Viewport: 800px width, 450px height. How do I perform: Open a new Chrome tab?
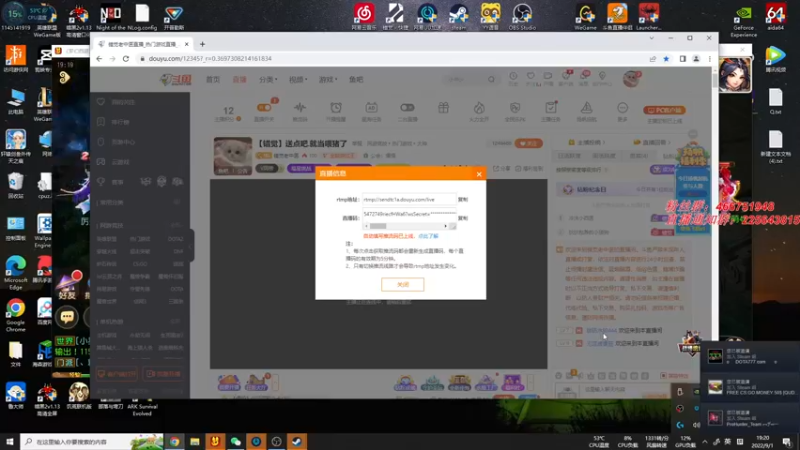click(x=203, y=44)
